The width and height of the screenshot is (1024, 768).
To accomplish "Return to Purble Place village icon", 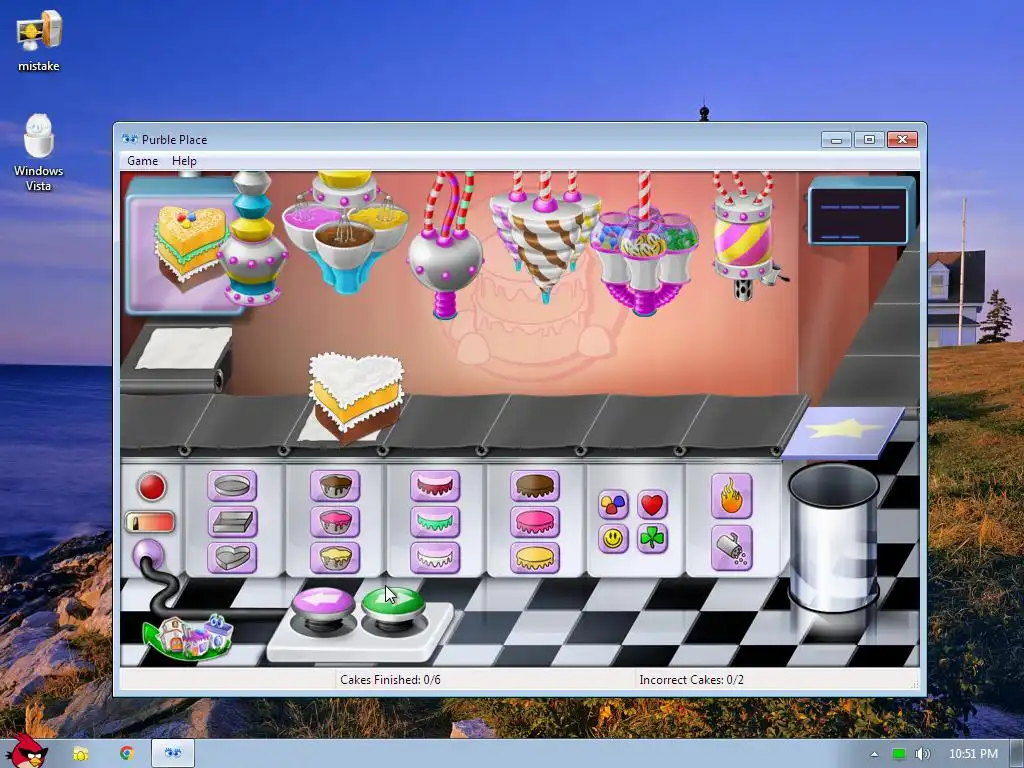I will click(188, 636).
